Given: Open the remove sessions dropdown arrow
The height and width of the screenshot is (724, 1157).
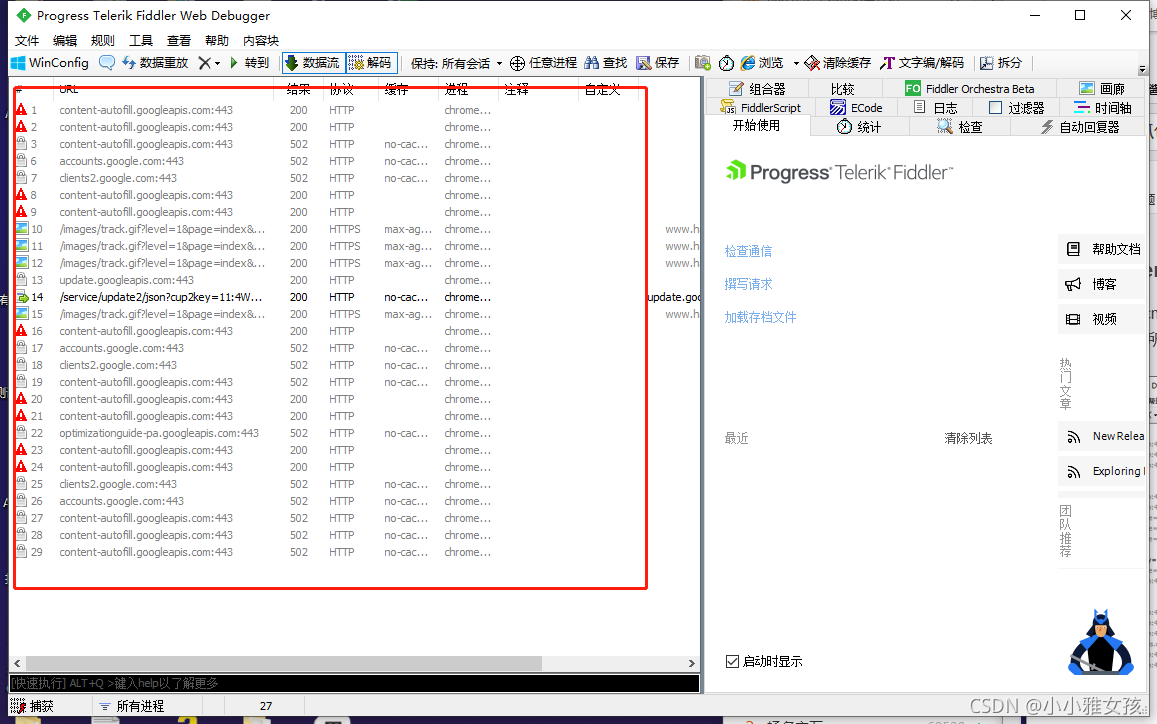Looking at the screenshot, I should 218,63.
